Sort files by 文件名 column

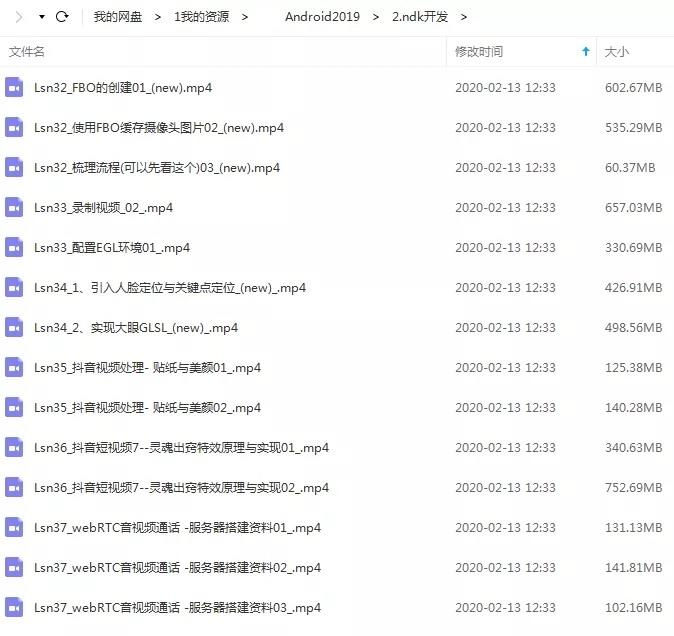(27, 52)
